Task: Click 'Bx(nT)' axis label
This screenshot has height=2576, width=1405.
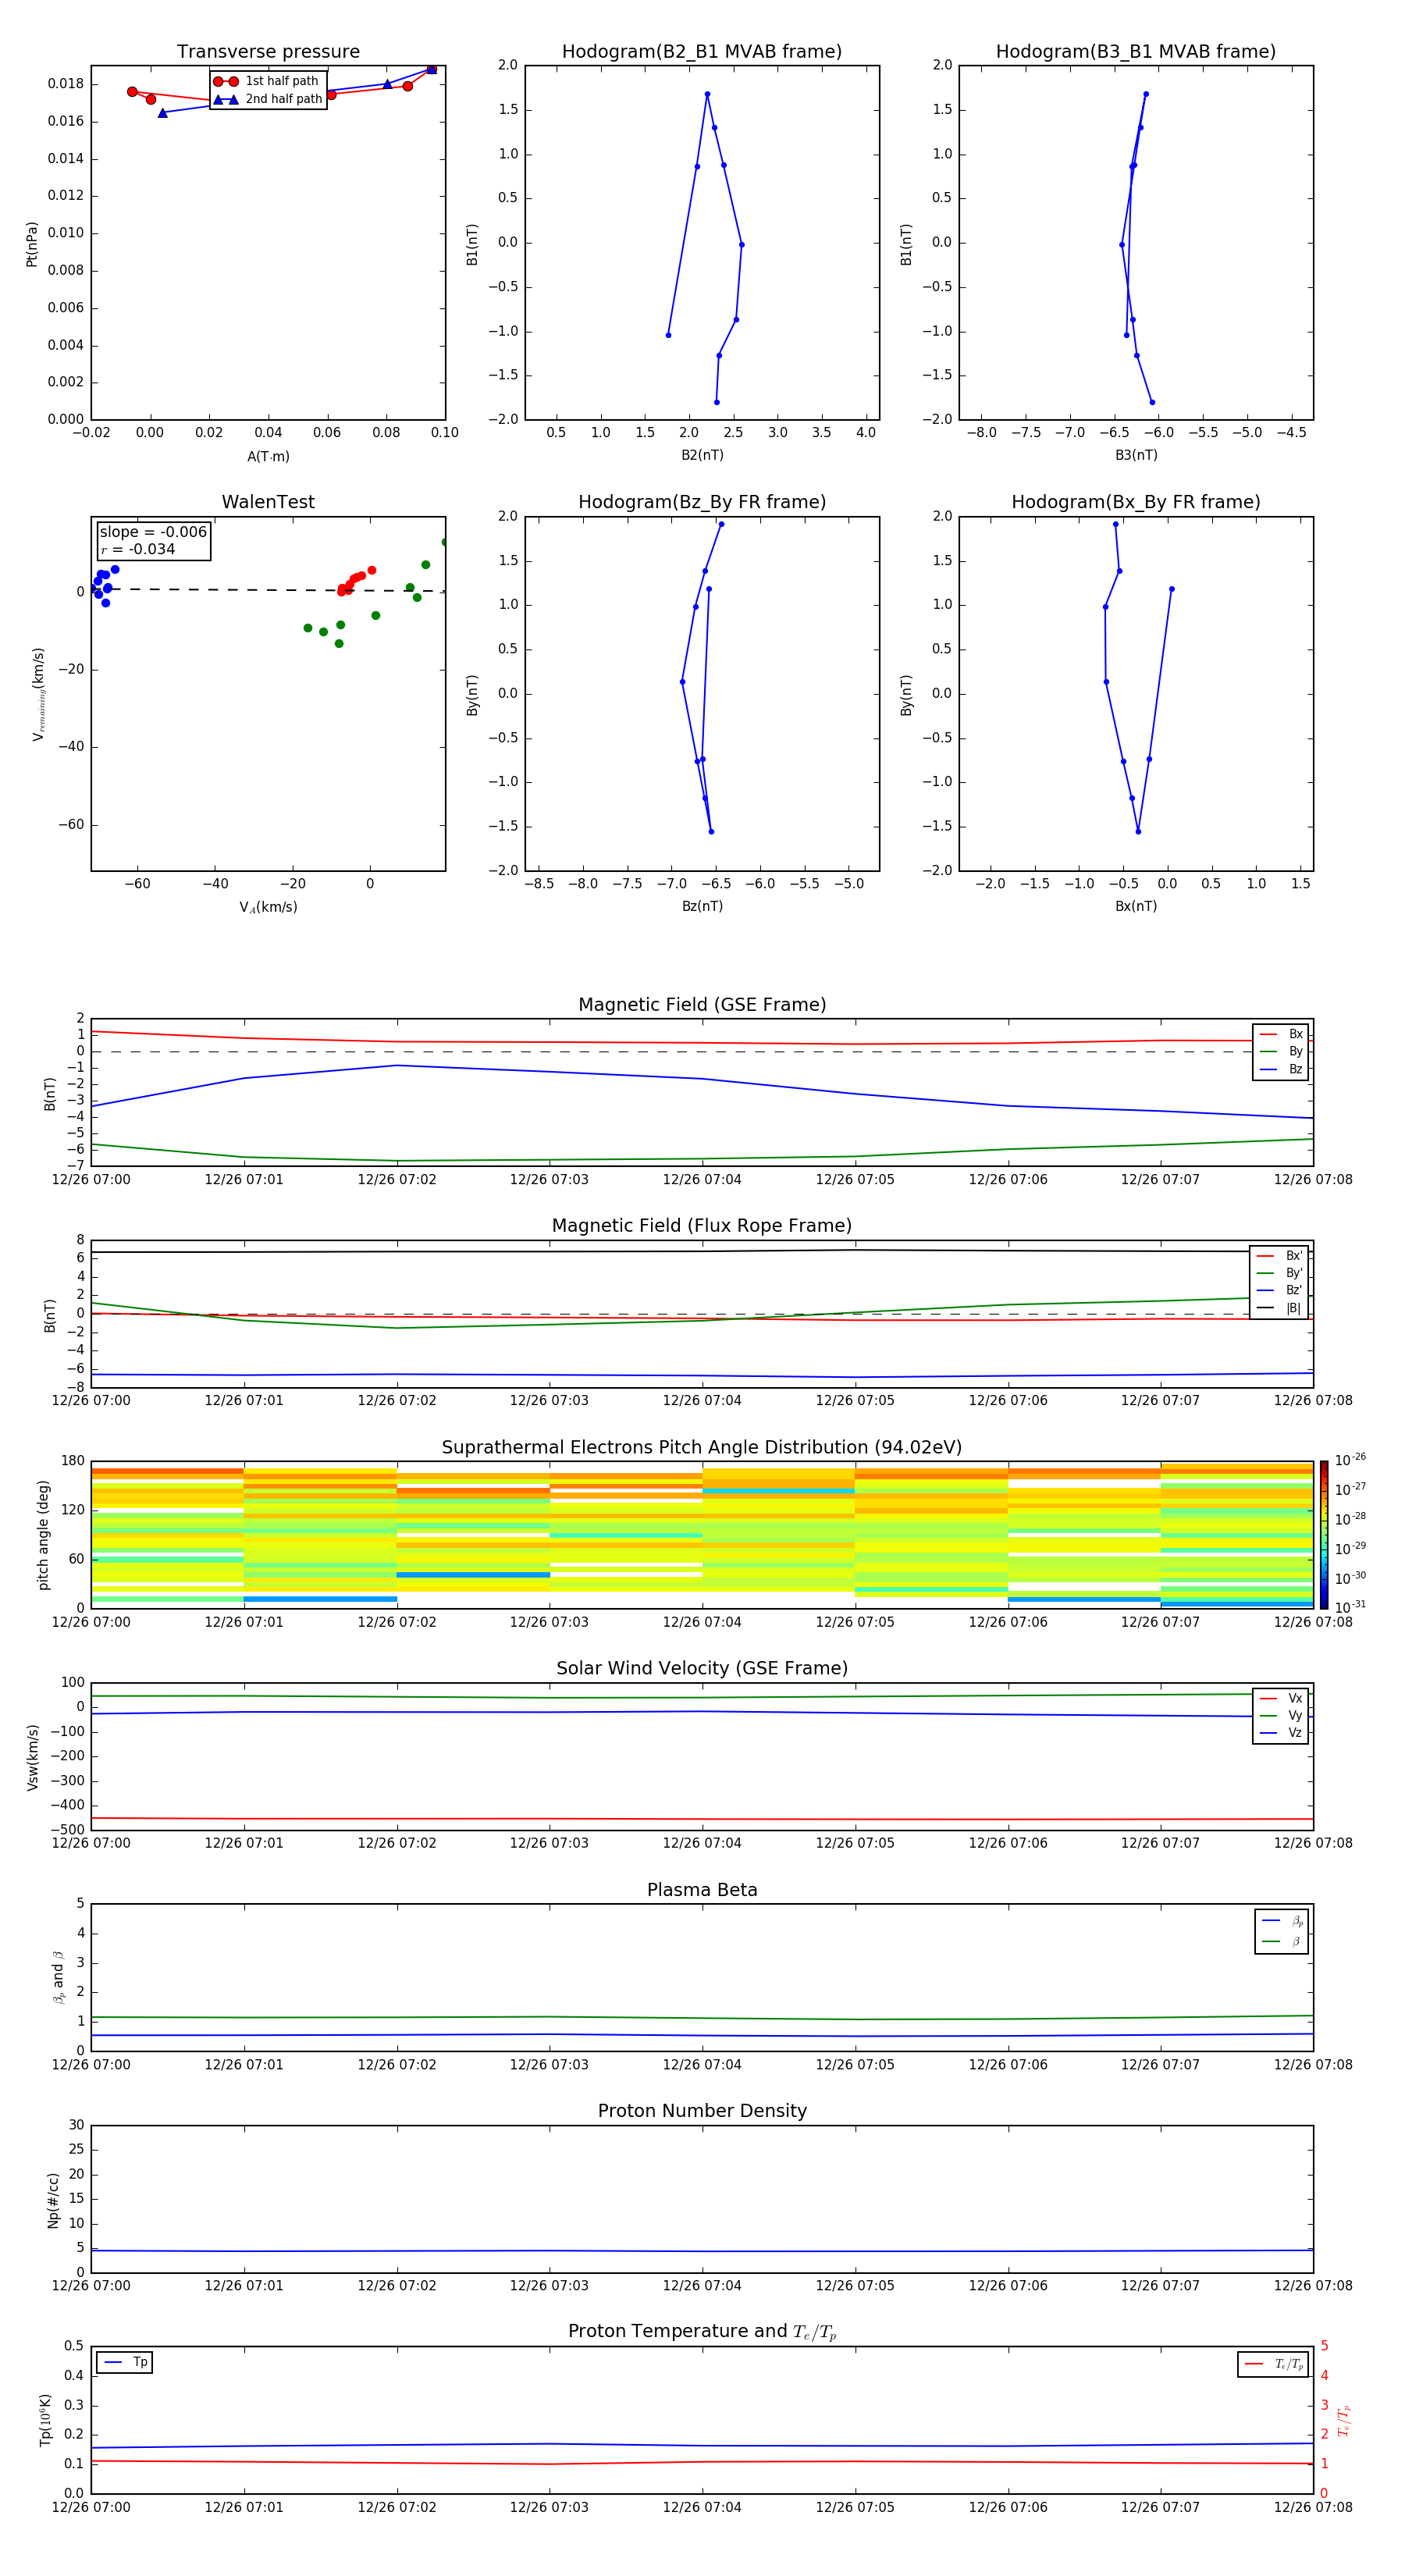Action: tap(1136, 906)
